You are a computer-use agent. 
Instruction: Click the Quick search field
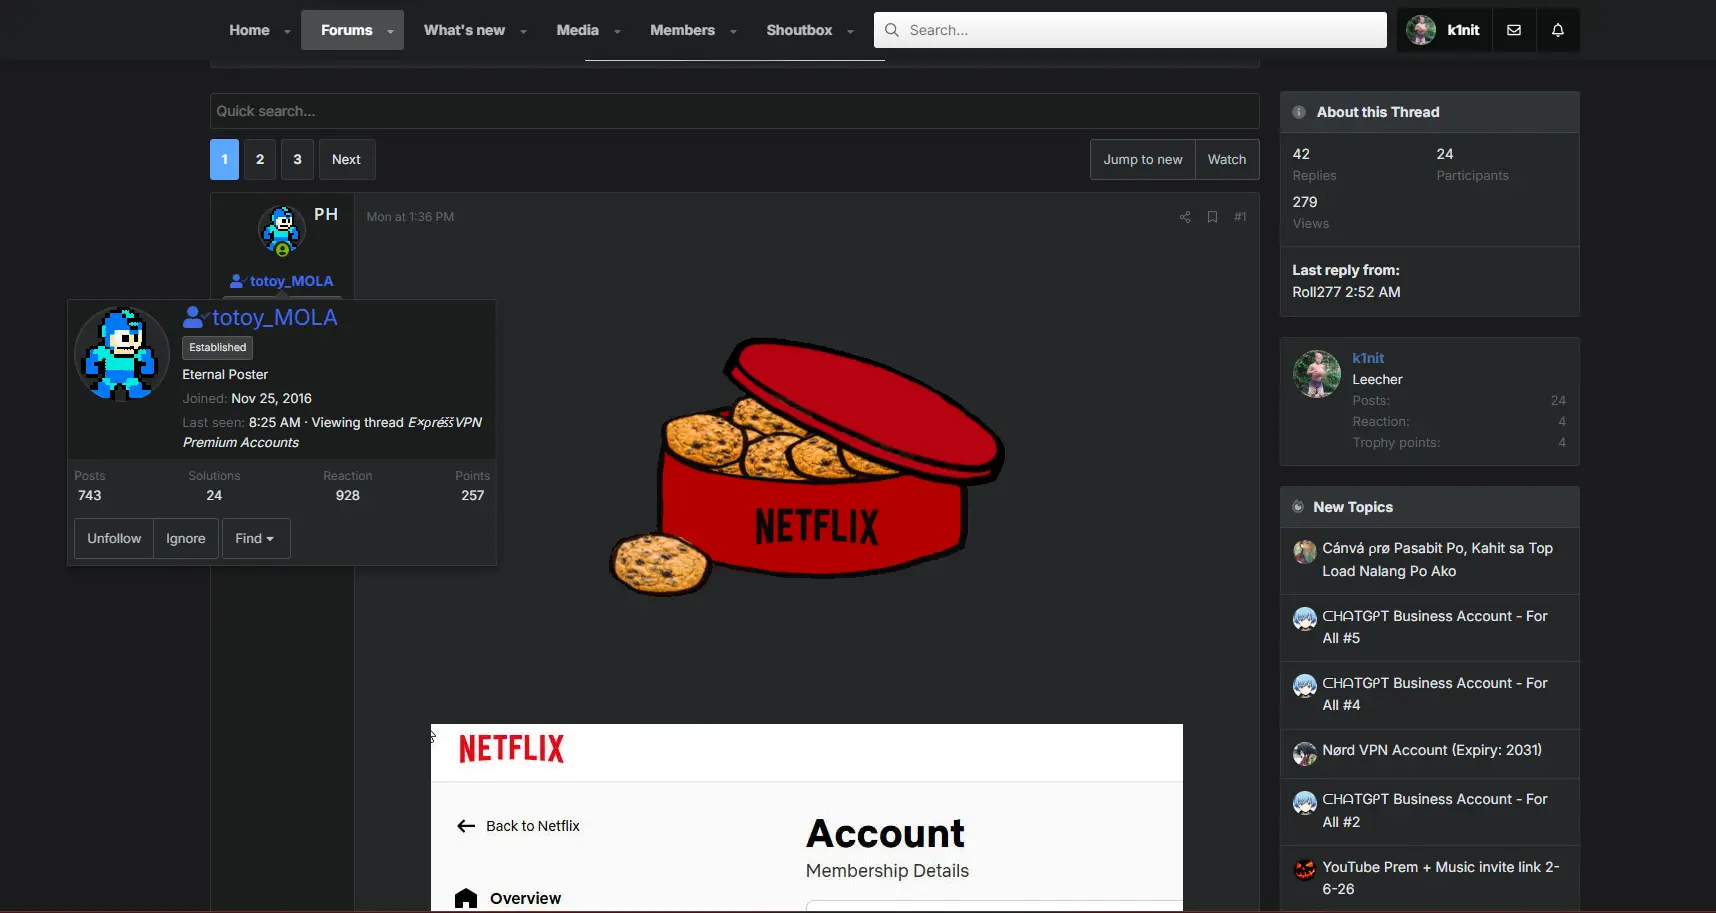[x=735, y=111]
